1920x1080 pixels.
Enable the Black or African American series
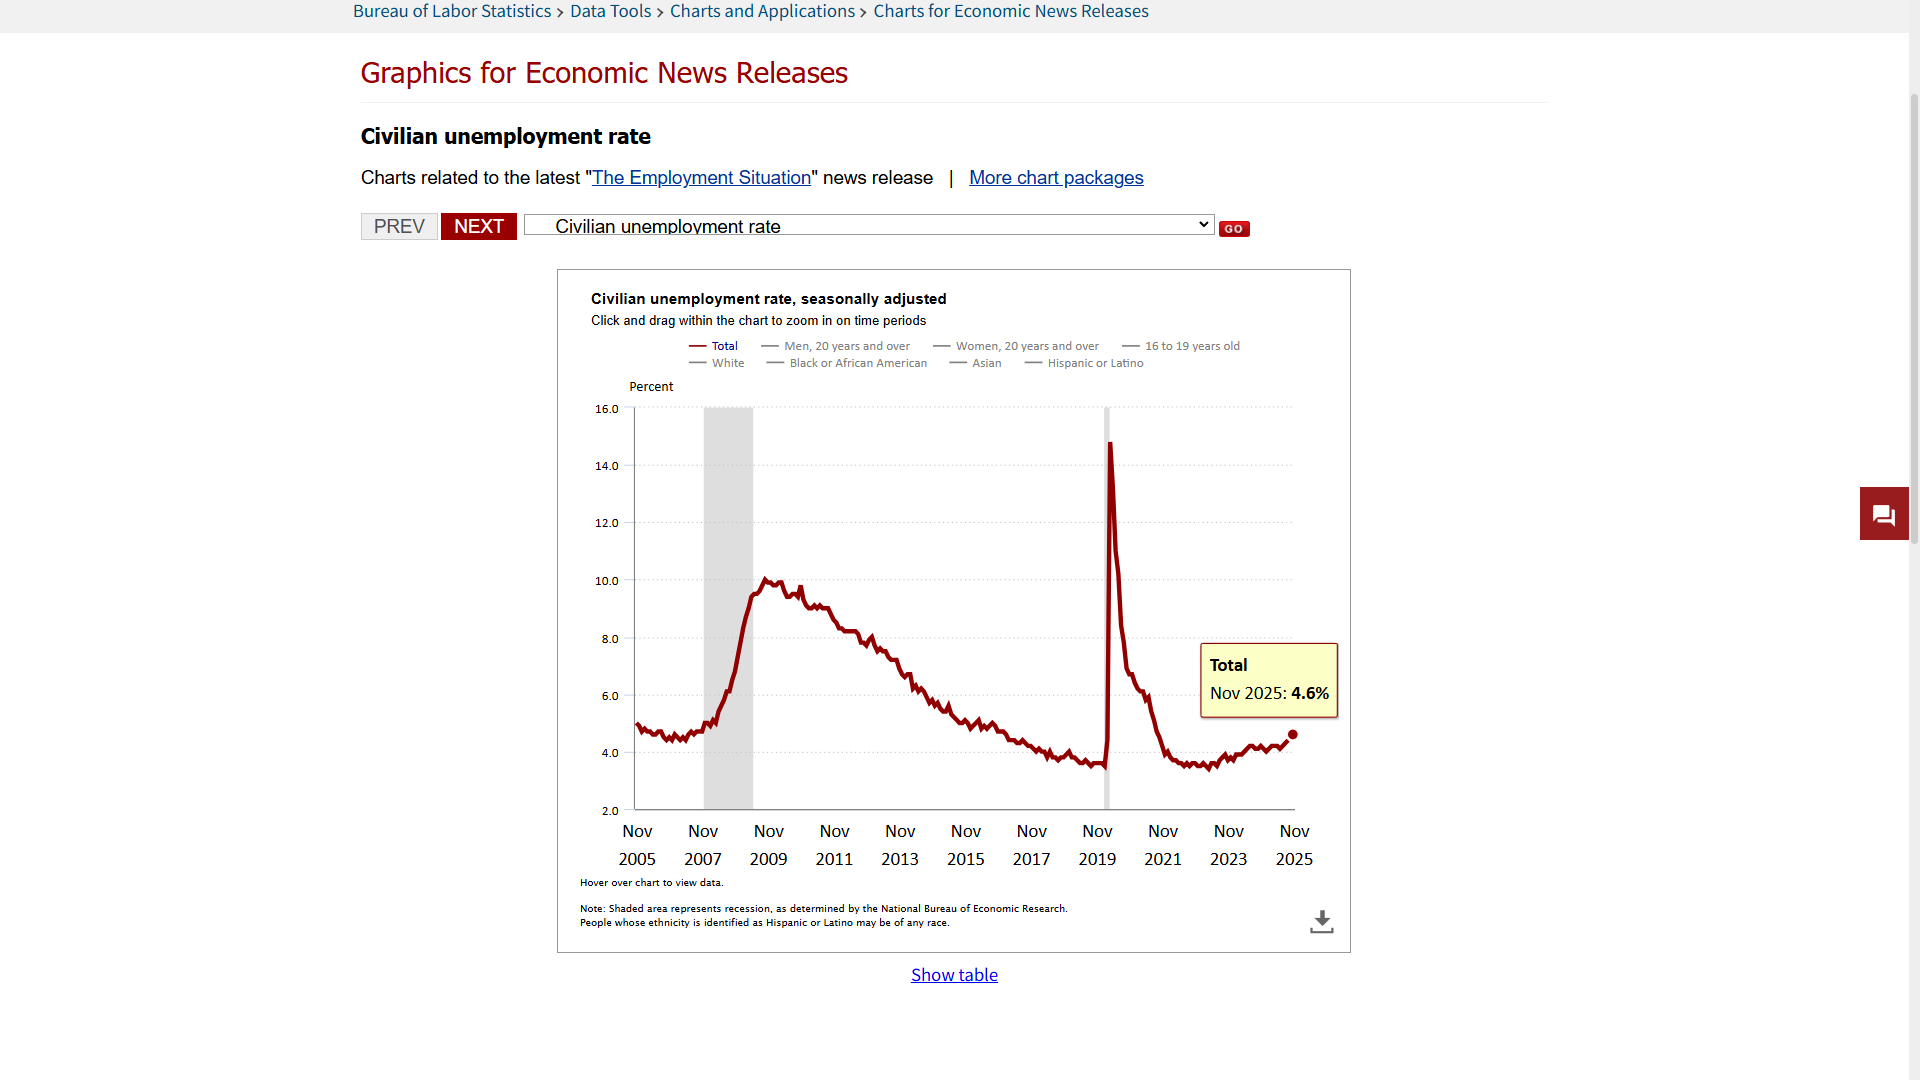[857, 363]
